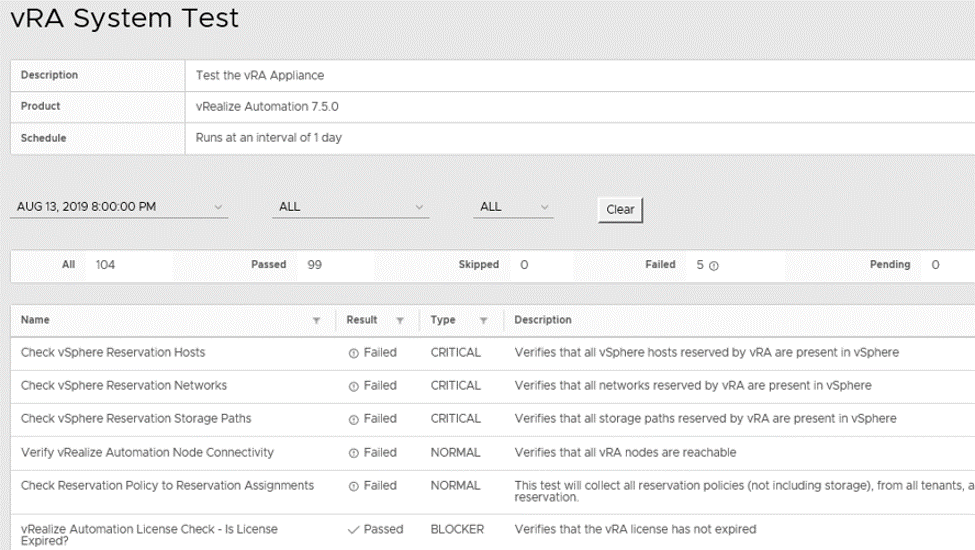Screen dimensions: 975x550
Task: Click the passed checkmark for License Check row
Action: click(x=352, y=529)
